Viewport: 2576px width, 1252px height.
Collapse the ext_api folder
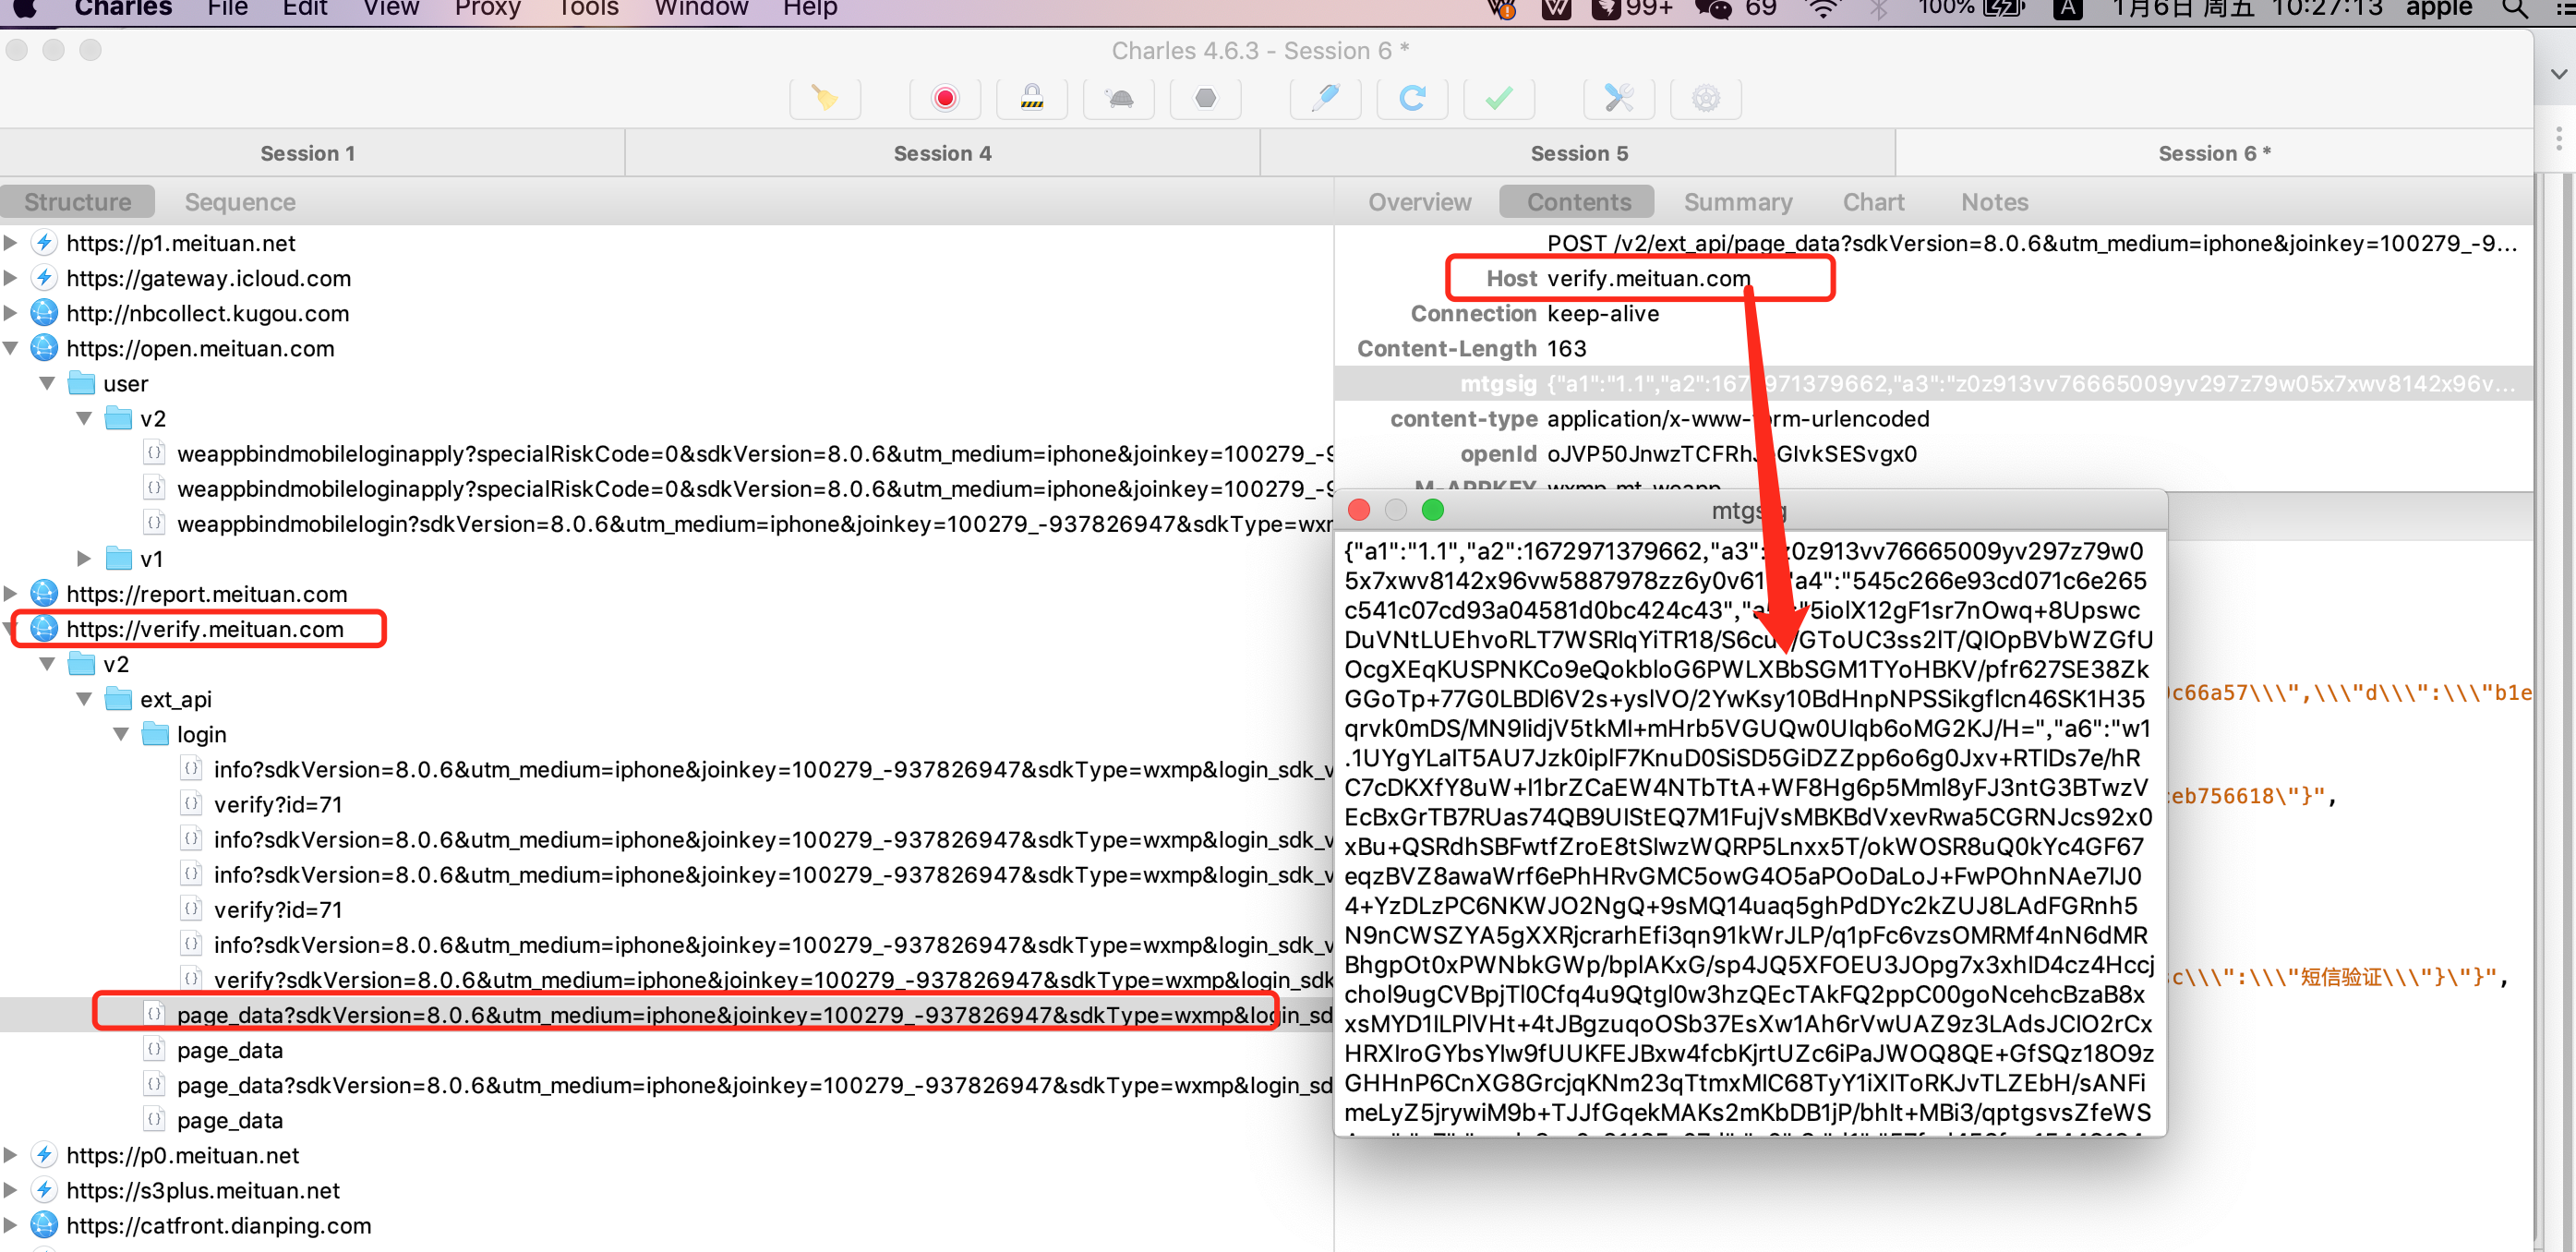click(84, 699)
